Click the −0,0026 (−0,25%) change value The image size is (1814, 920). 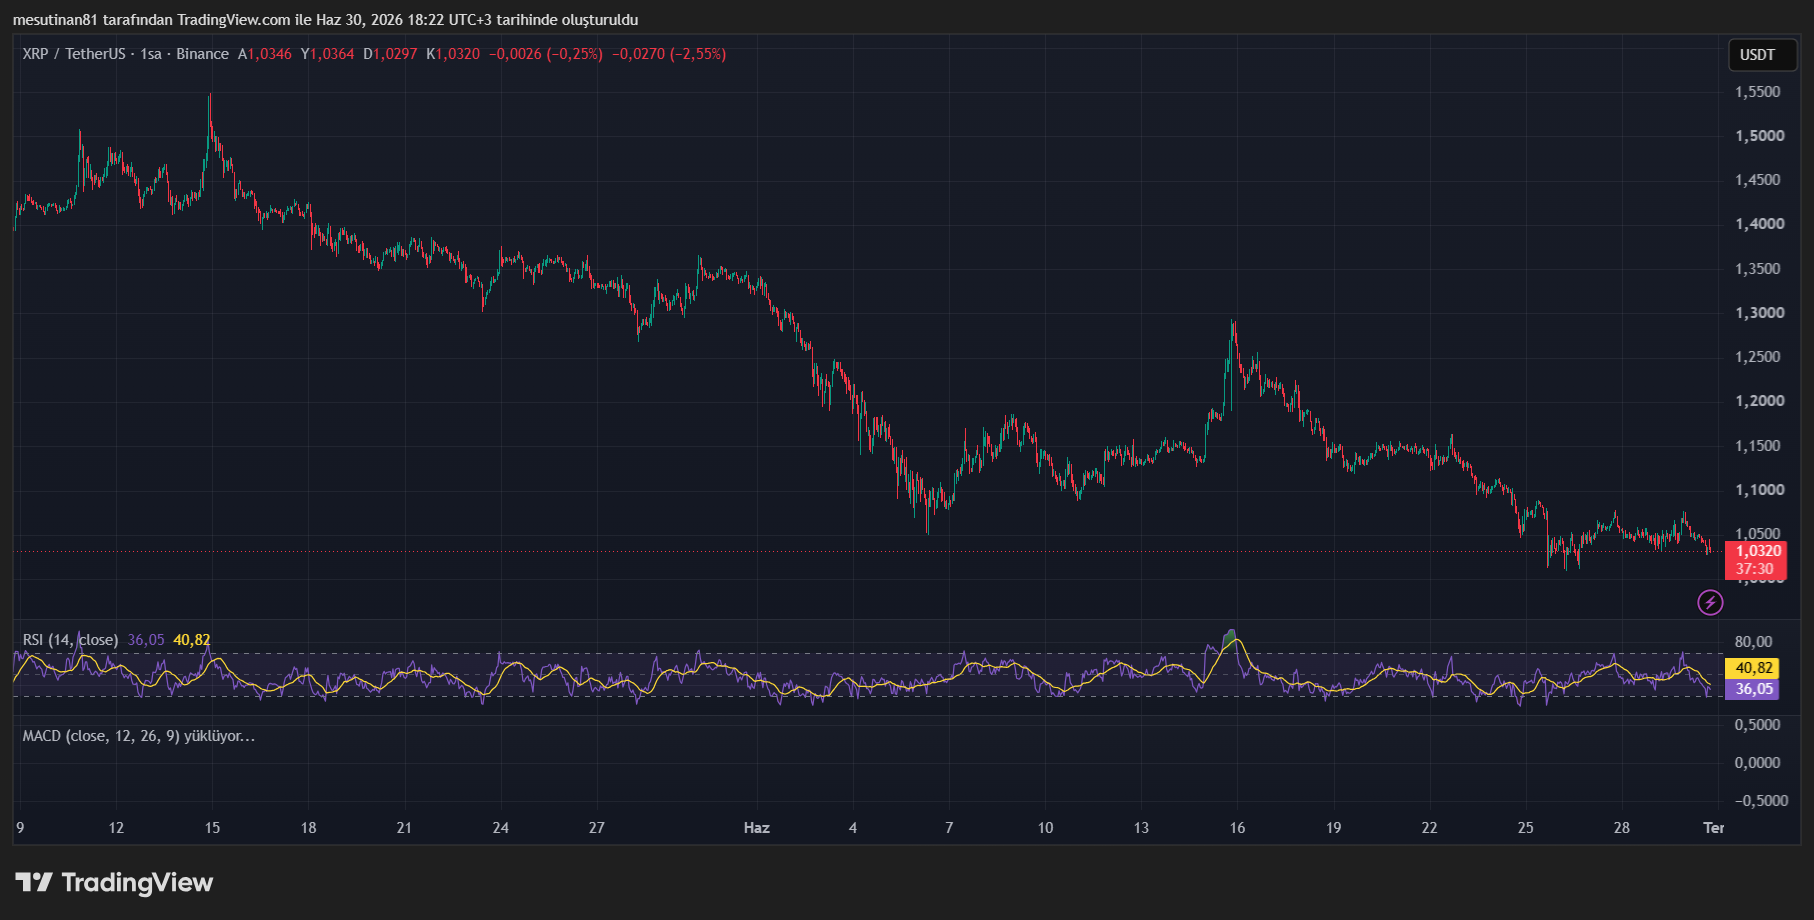[546, 54]
